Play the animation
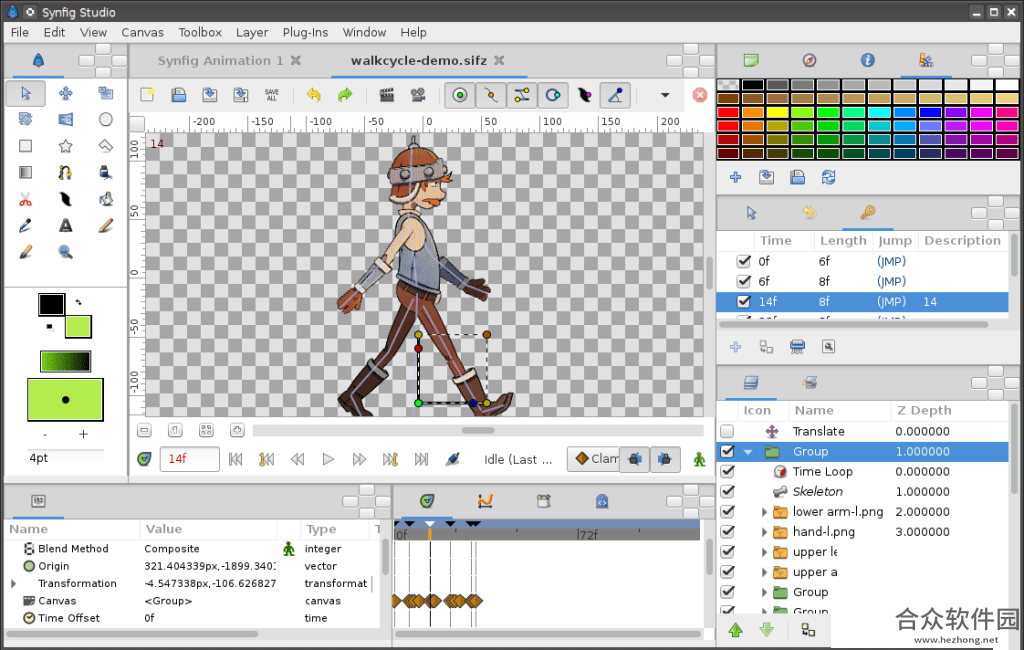1024x650 pixels. (x=328, y=459)
